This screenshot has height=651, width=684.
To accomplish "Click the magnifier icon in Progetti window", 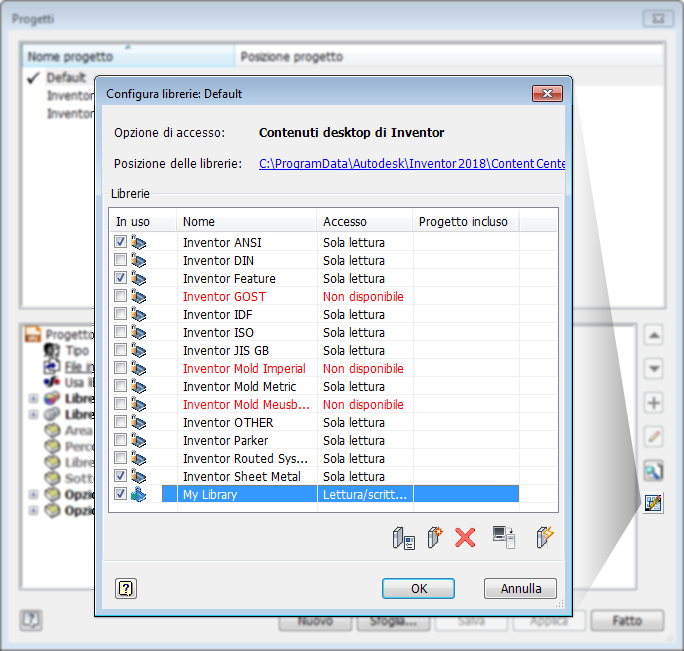I will [653, 471].
